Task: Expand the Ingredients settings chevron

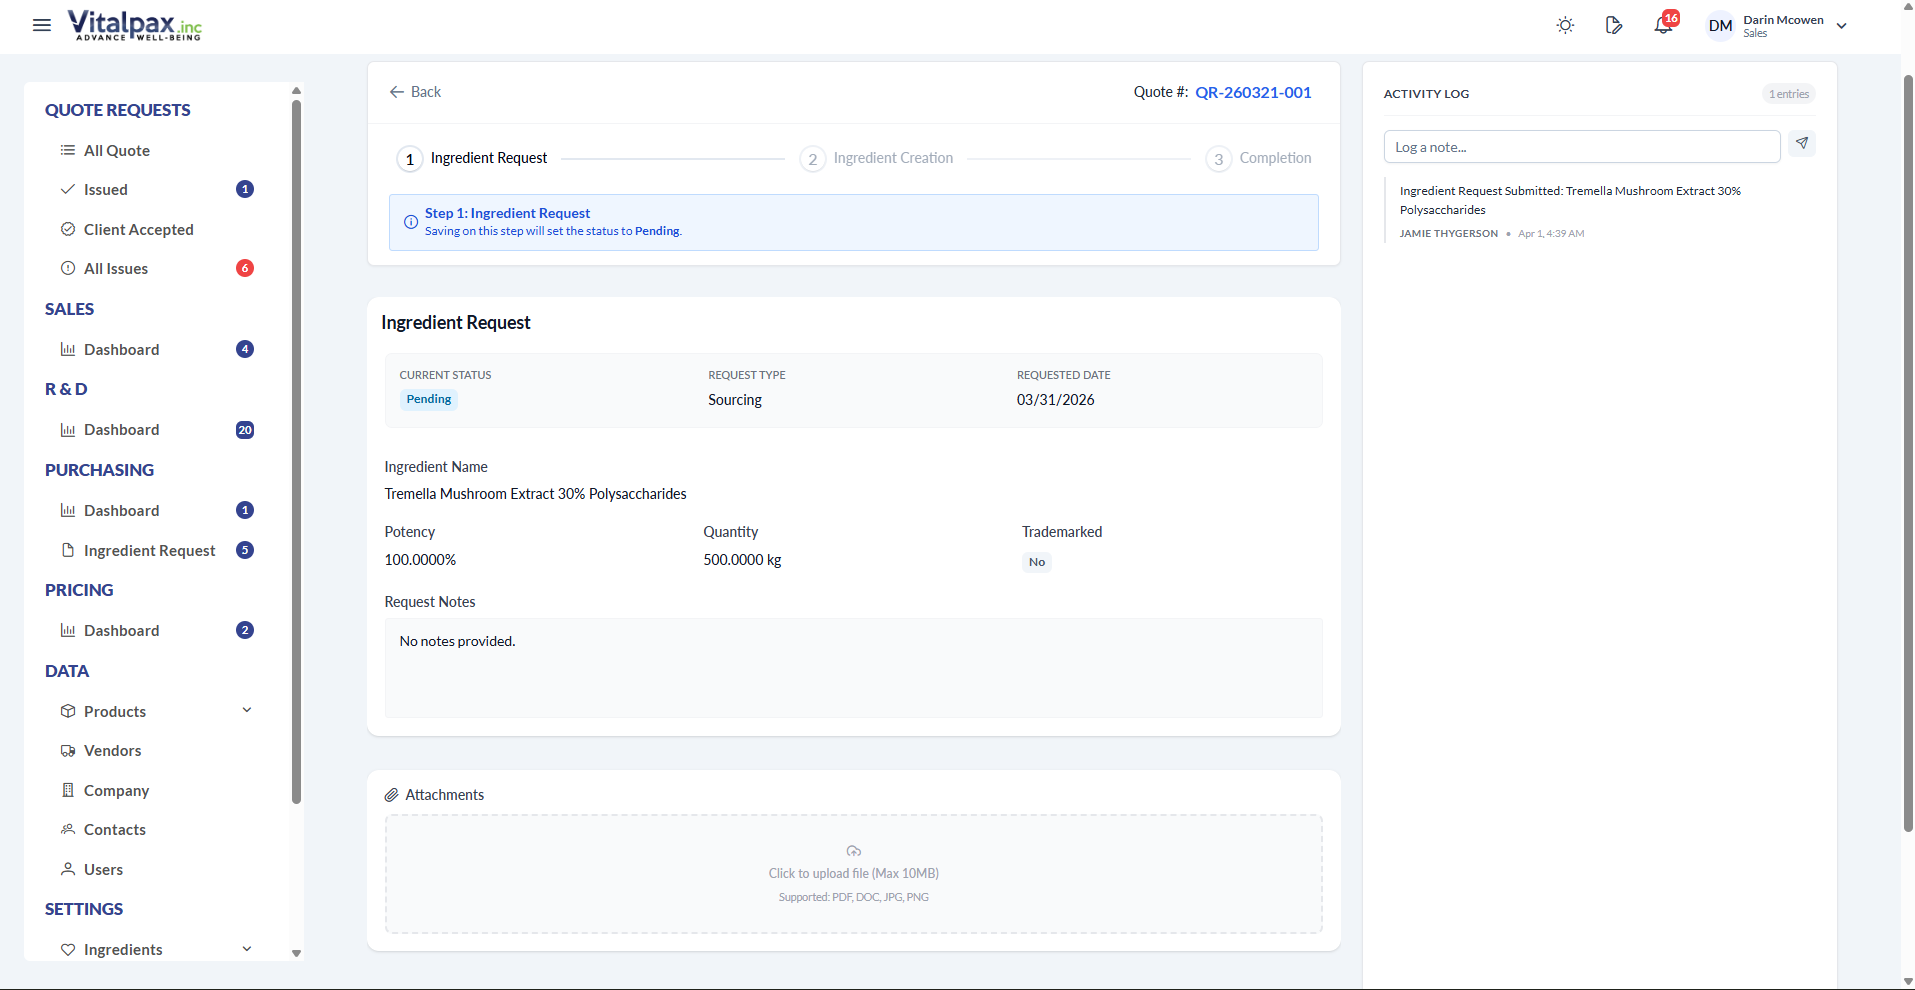Action: [247, 949]
